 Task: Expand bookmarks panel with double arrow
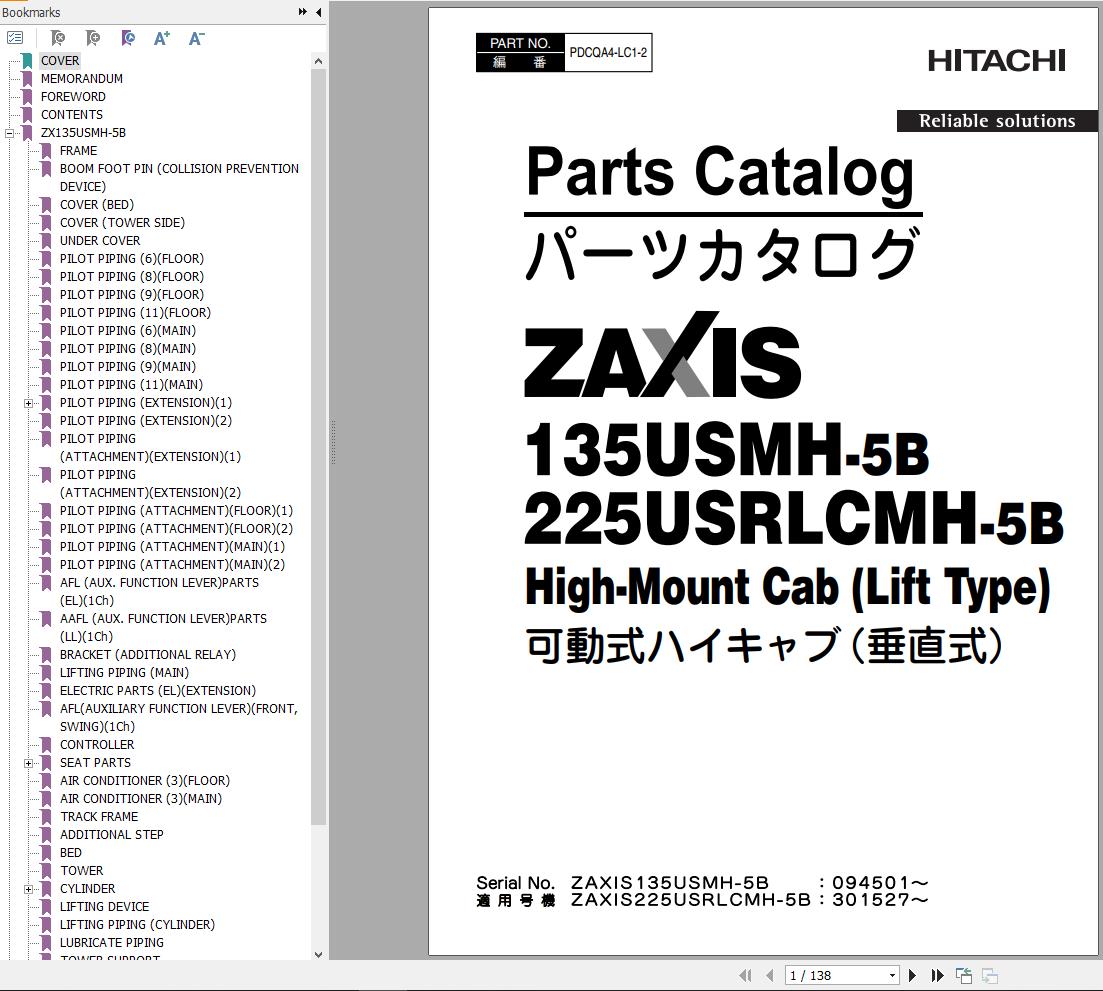(x=302, y=12)
